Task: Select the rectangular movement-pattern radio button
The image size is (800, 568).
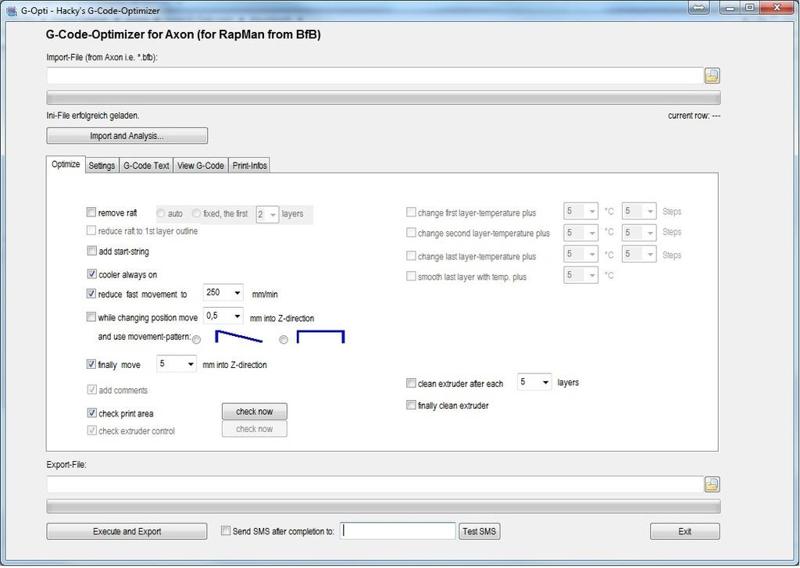Action: coord(284,339)
